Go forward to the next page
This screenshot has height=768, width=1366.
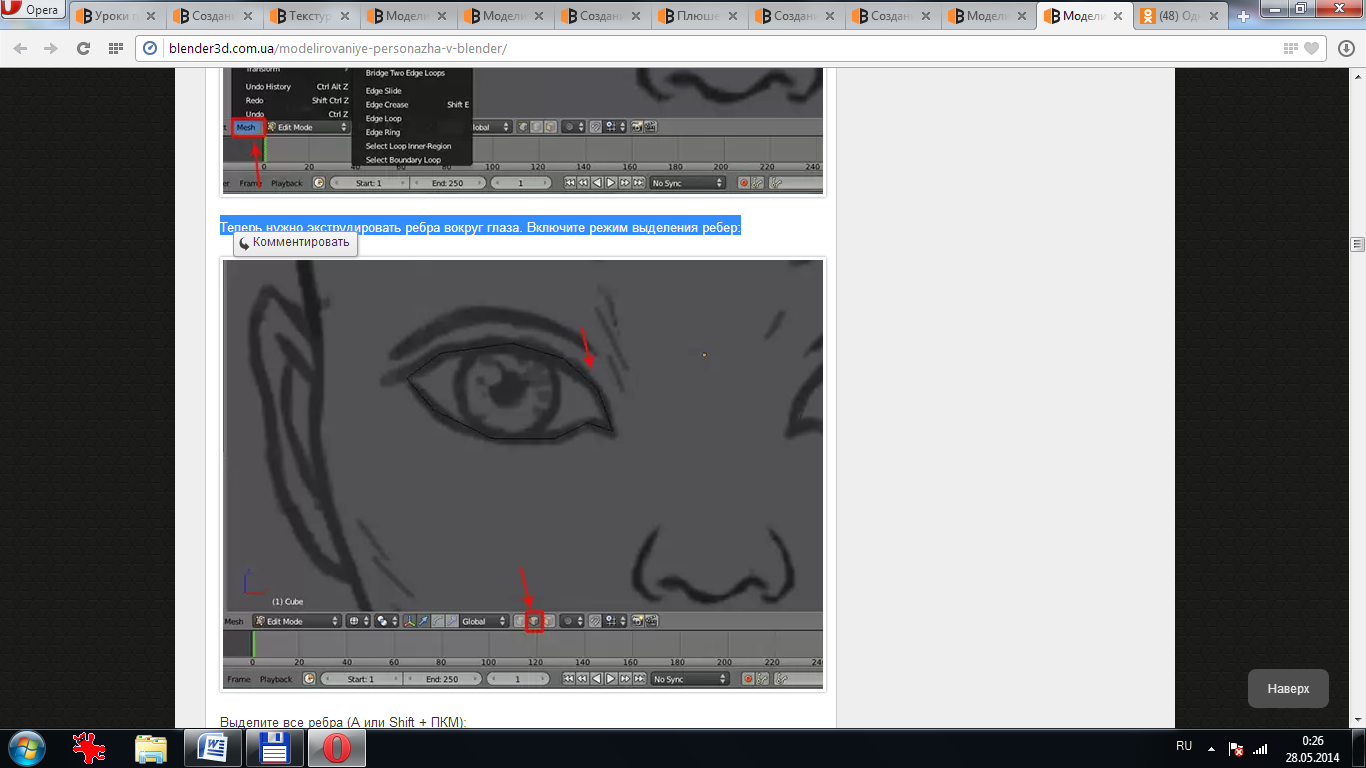pyautogui.click(x=50, y=48)
